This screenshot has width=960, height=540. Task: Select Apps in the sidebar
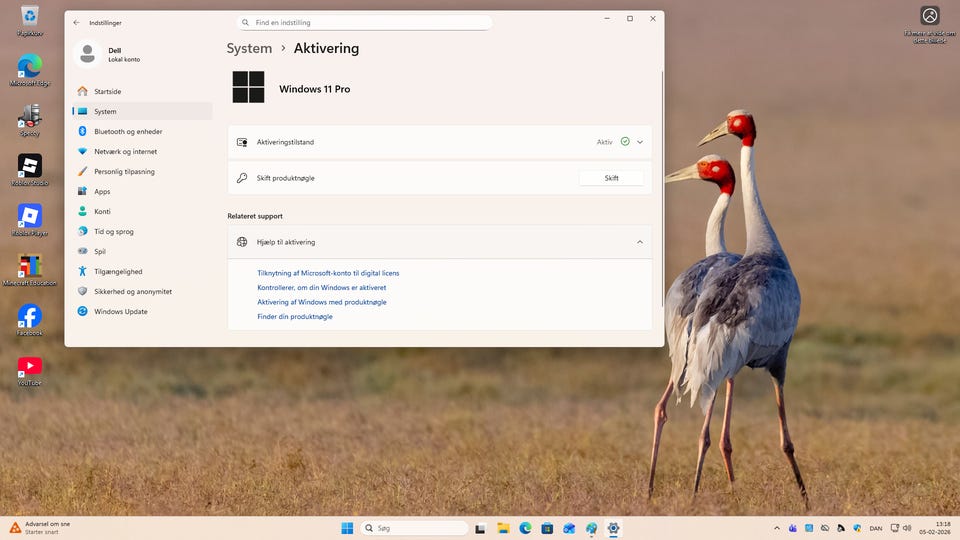click(x=102, y=191)
